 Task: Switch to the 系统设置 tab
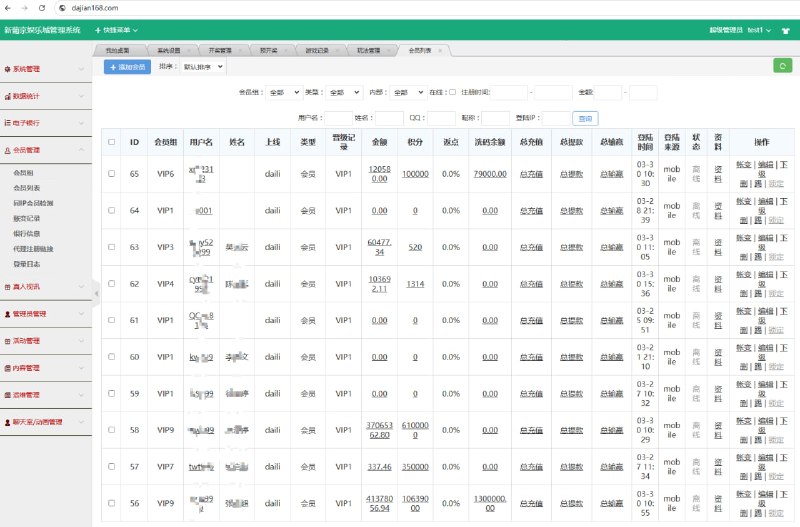(x=168, y=49)
